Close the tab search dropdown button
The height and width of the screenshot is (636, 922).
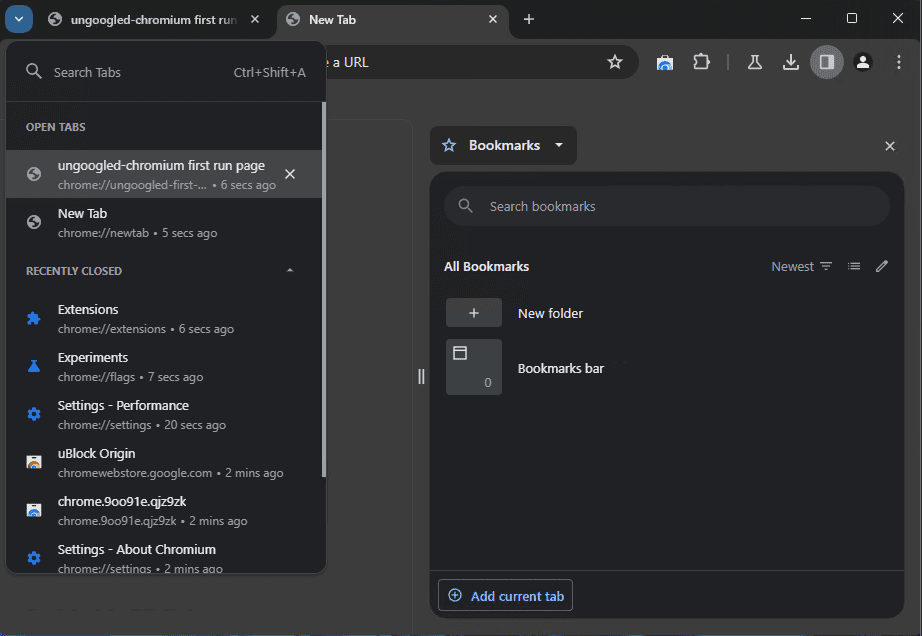coord(18,19)
